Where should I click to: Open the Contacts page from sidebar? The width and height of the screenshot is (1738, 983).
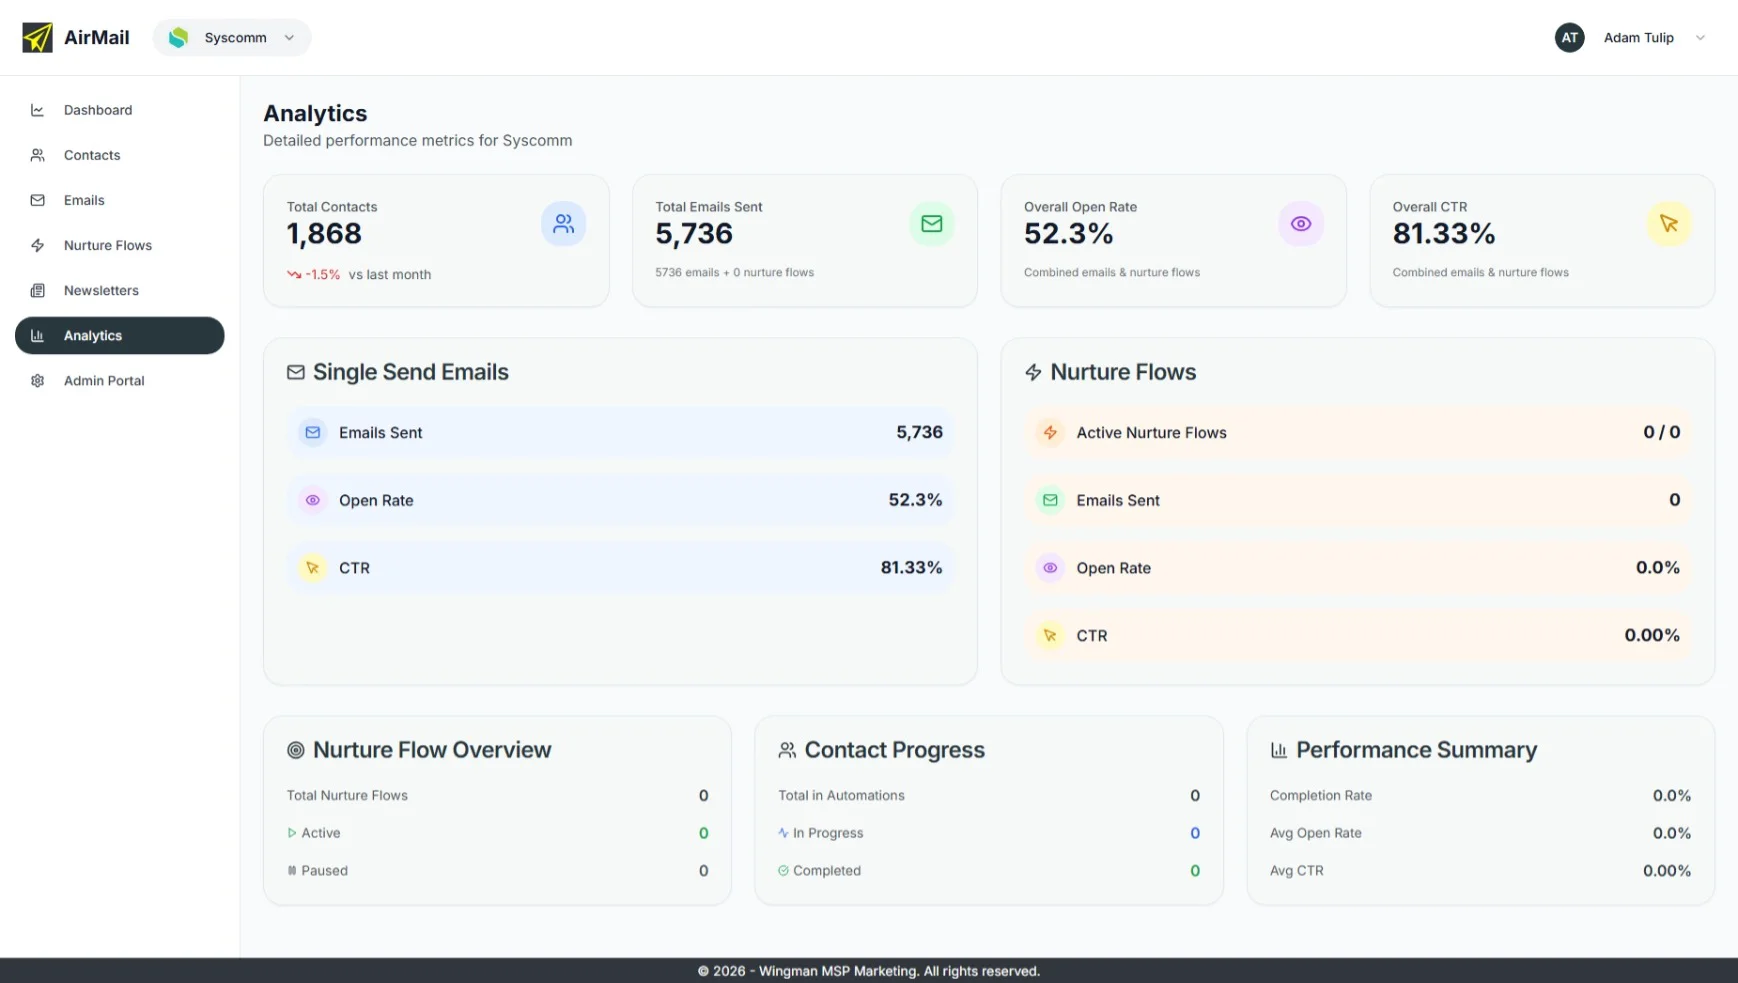click(91, 155)
